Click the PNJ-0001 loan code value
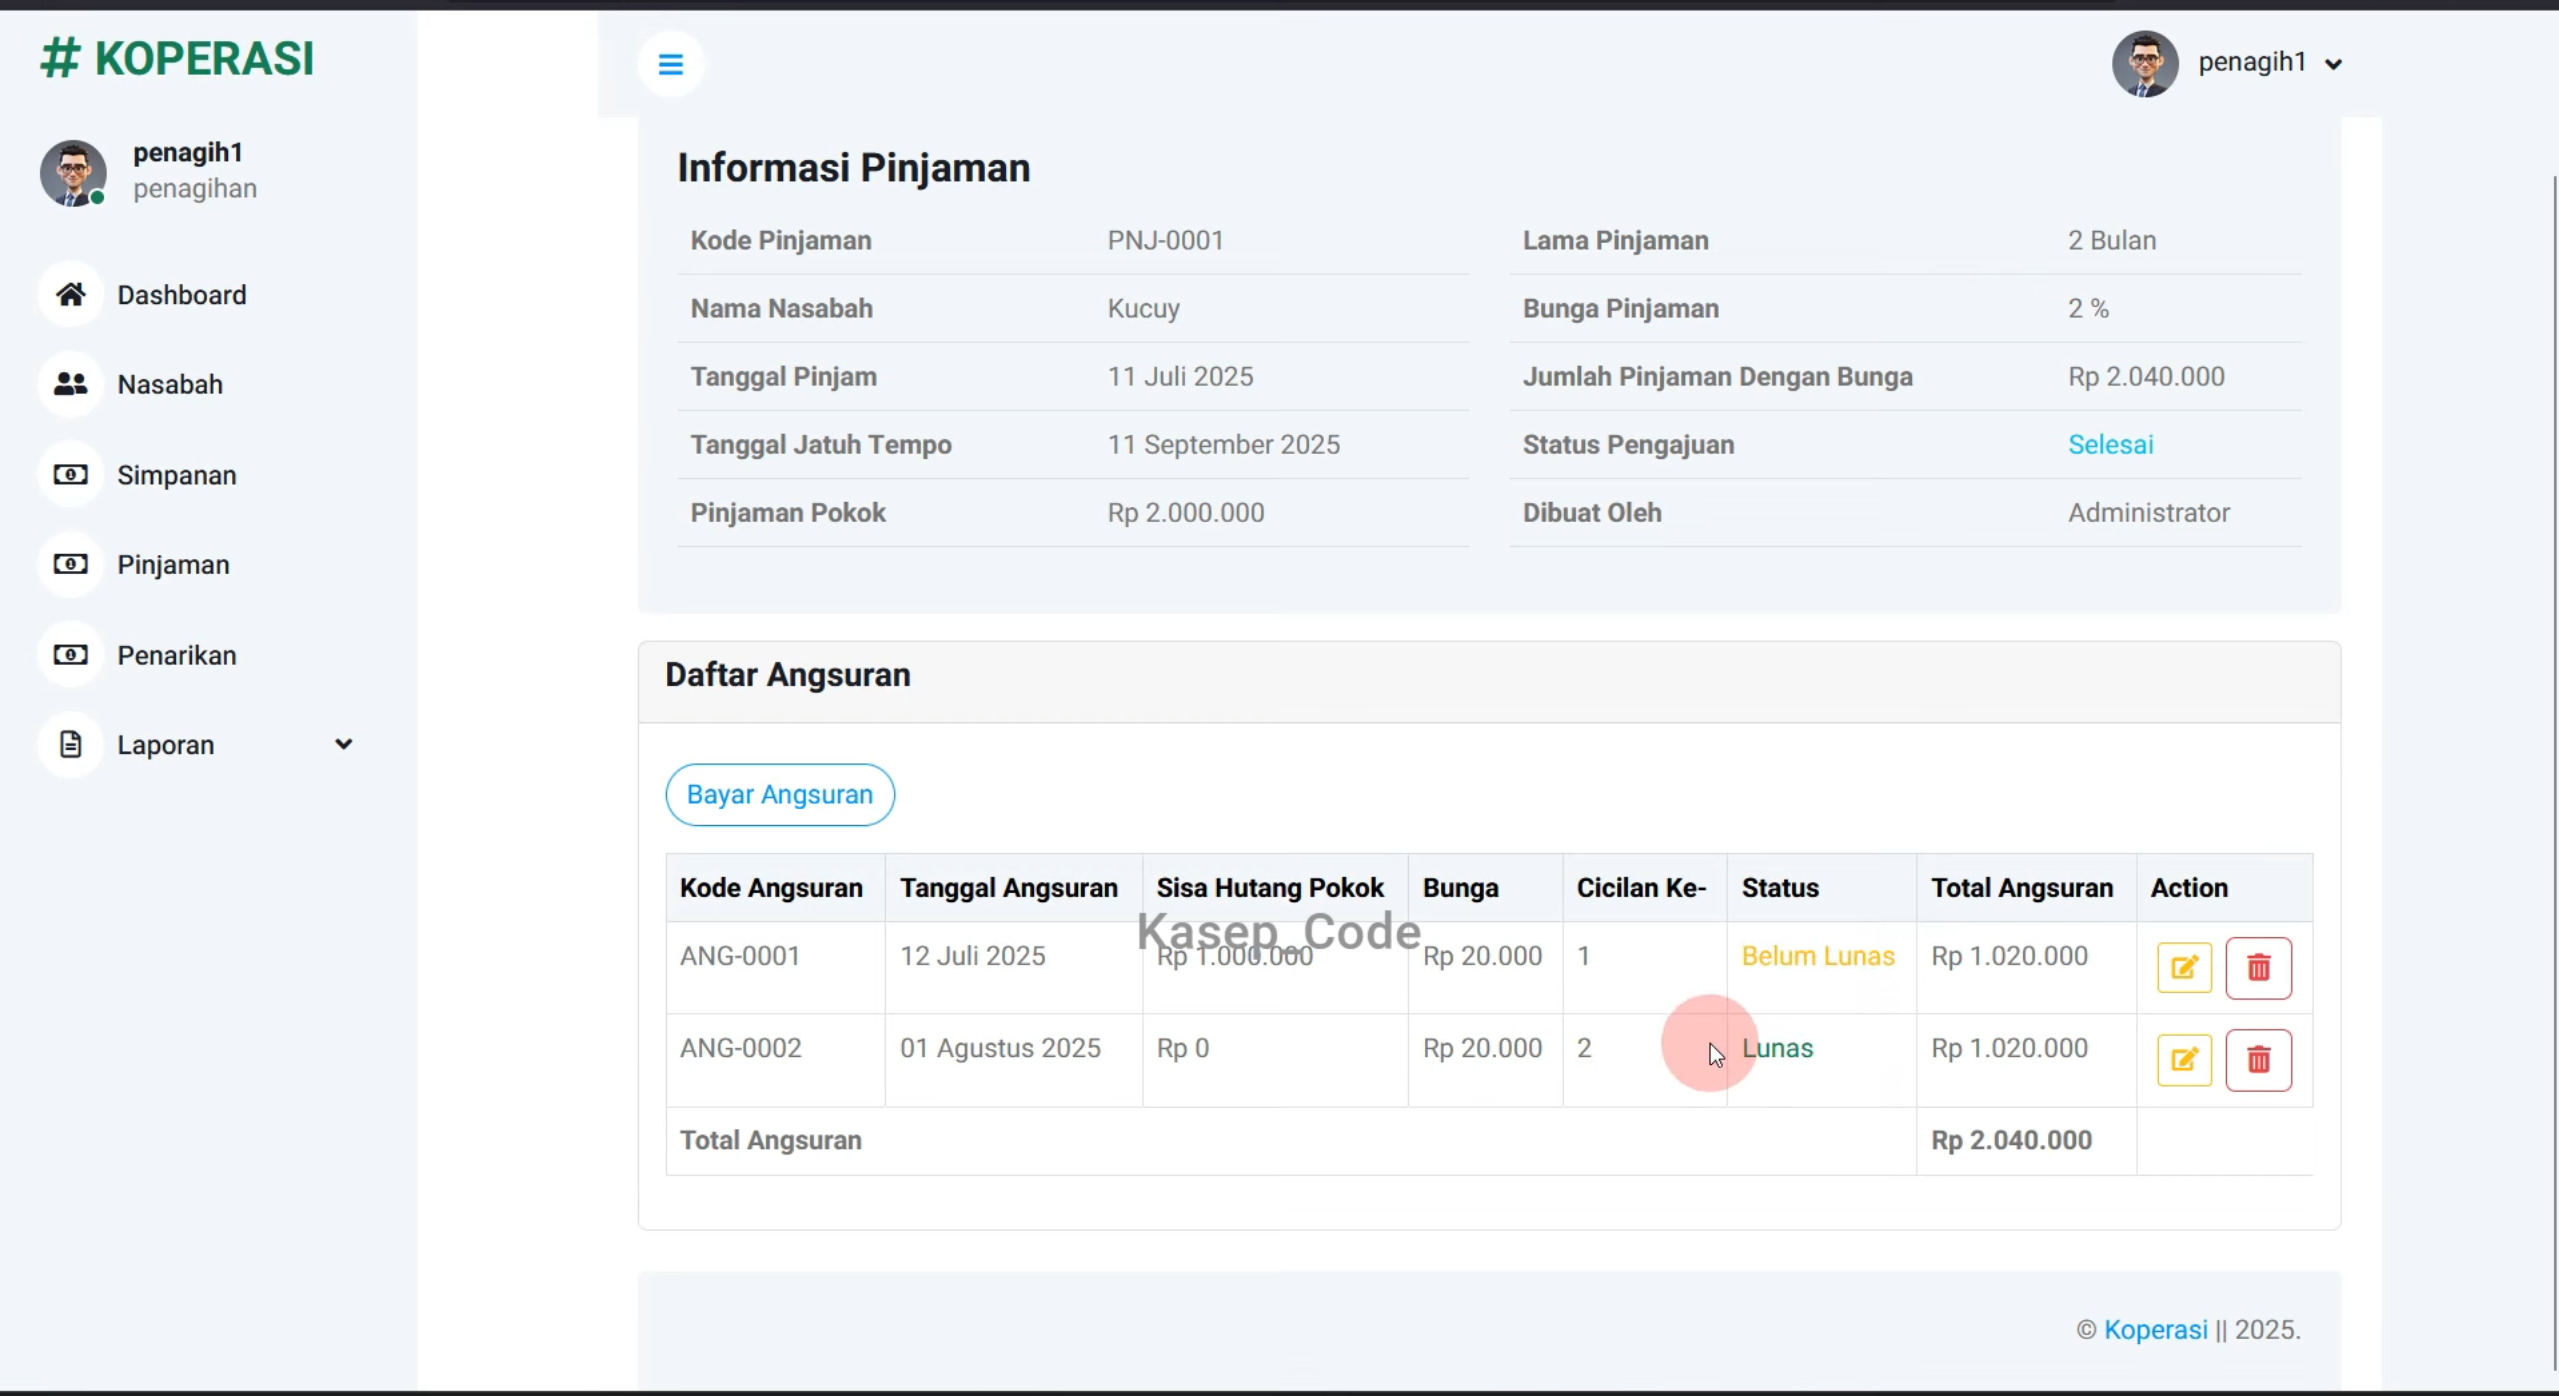The image size is (2559, 1396). pos(1165,240)
